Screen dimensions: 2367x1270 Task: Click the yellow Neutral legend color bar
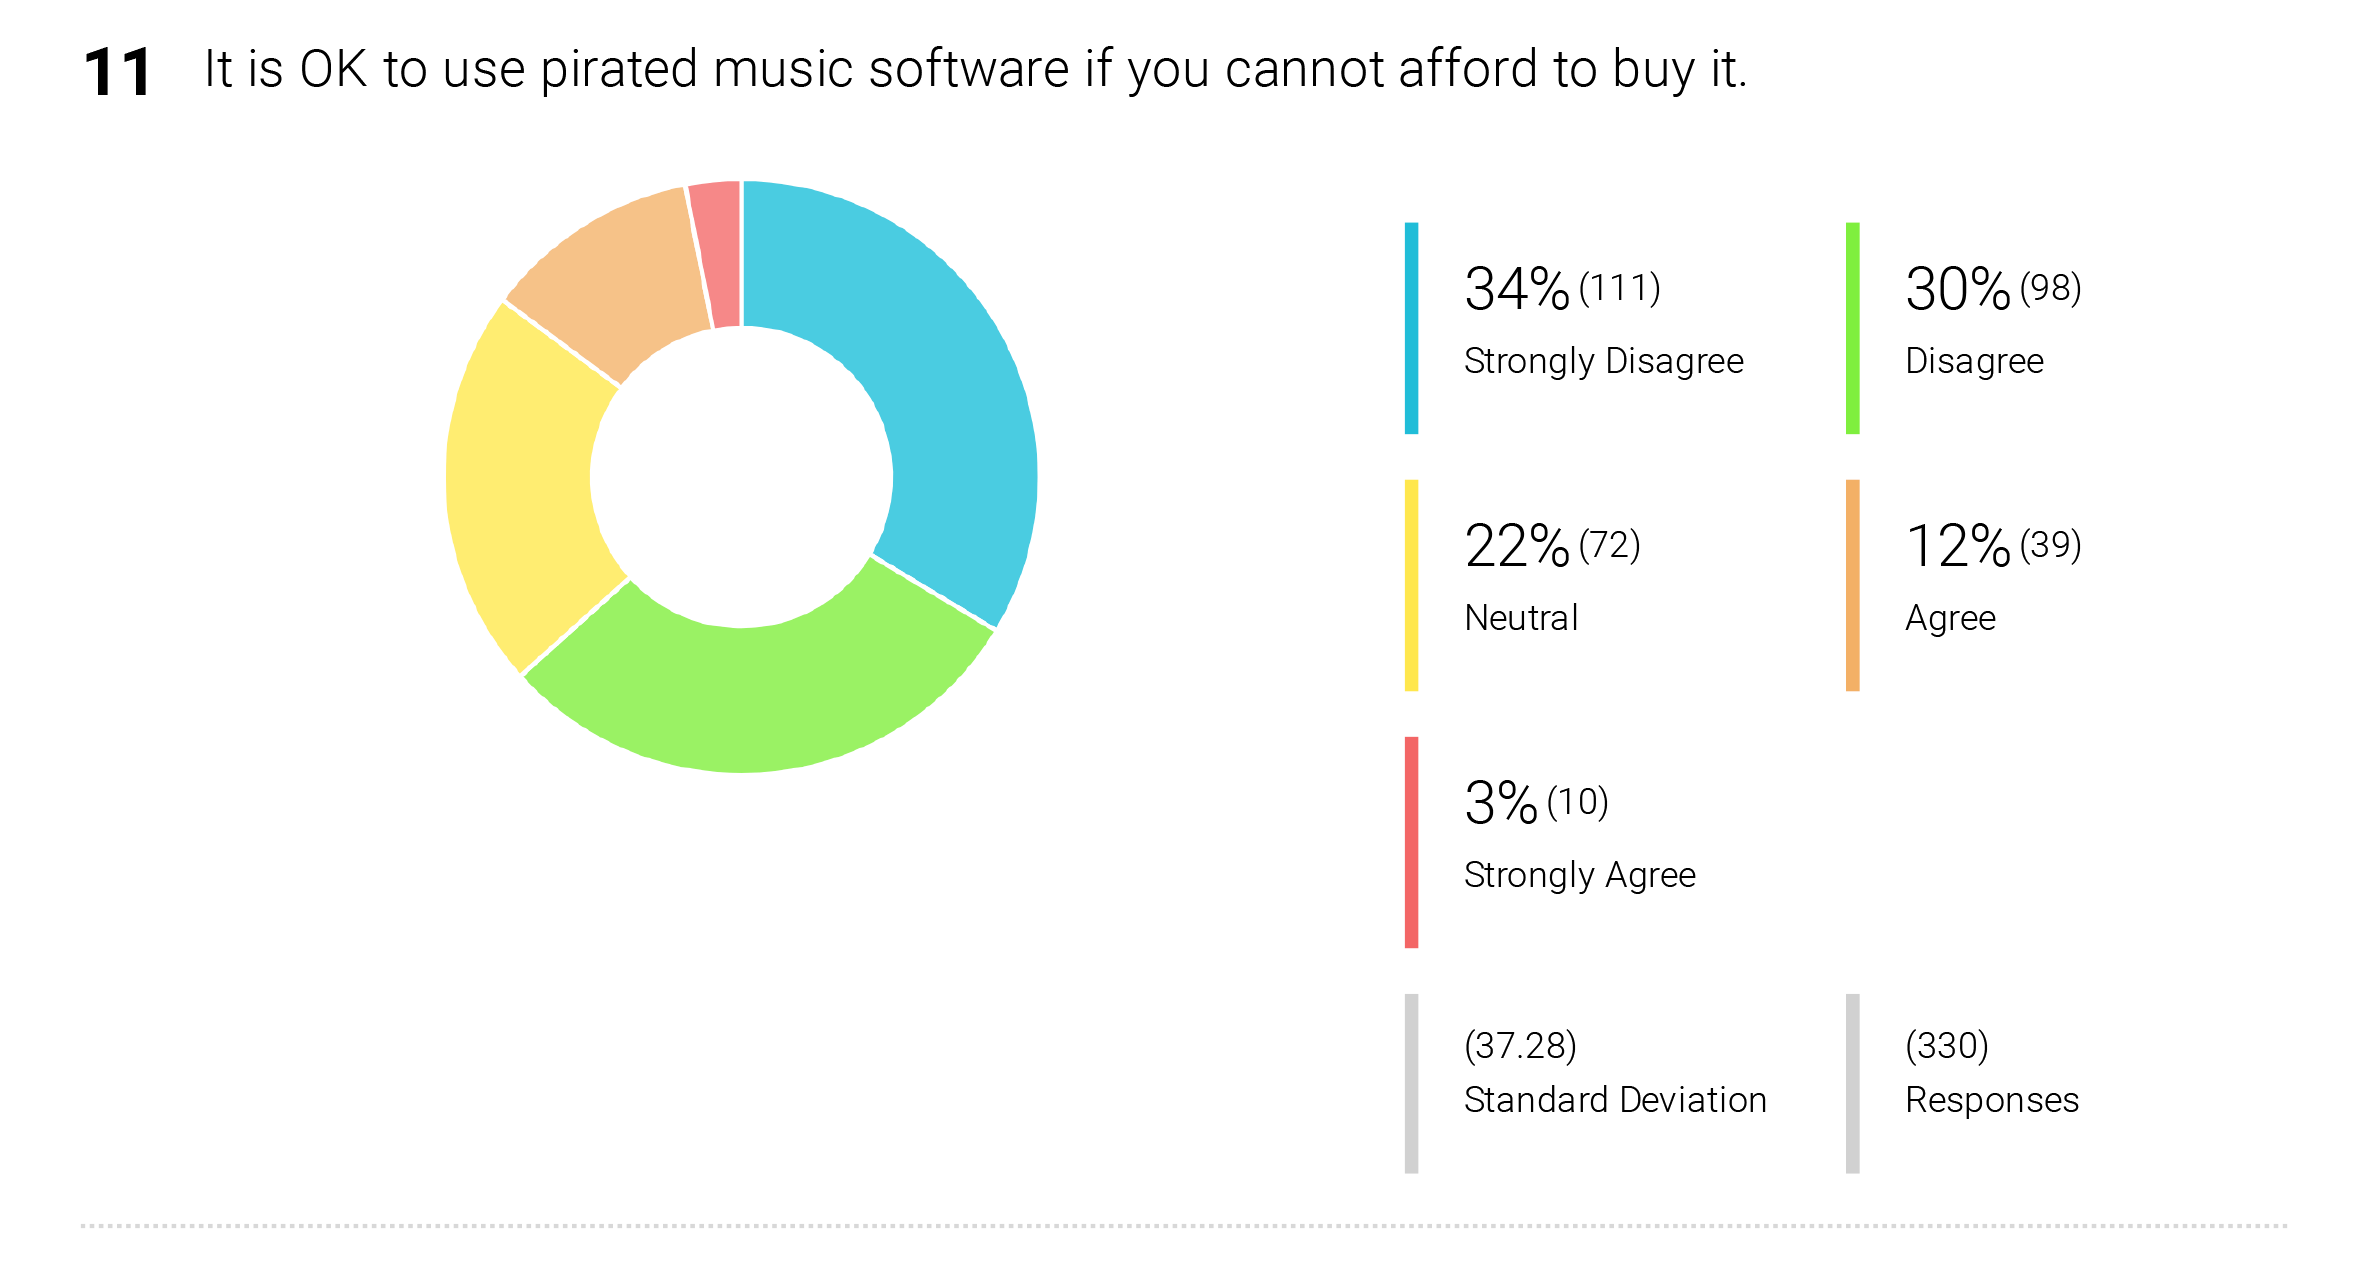pos(1411,585)
